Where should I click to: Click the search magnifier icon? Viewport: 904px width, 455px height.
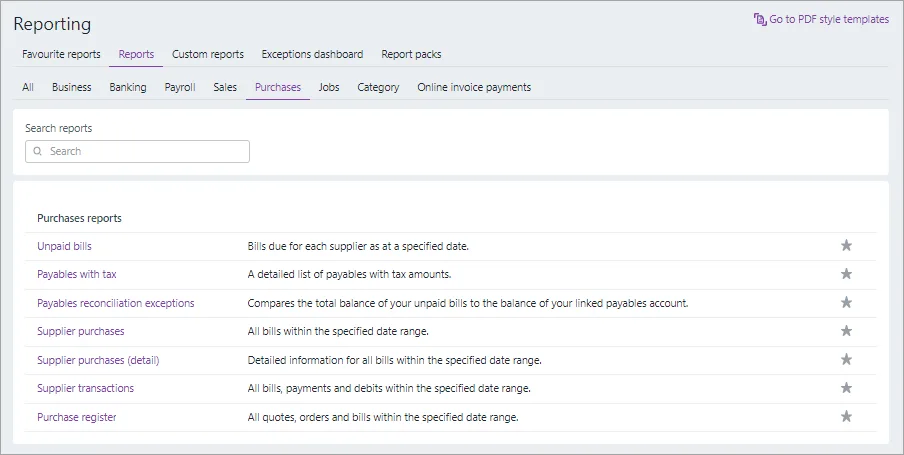tap(38, 152)
